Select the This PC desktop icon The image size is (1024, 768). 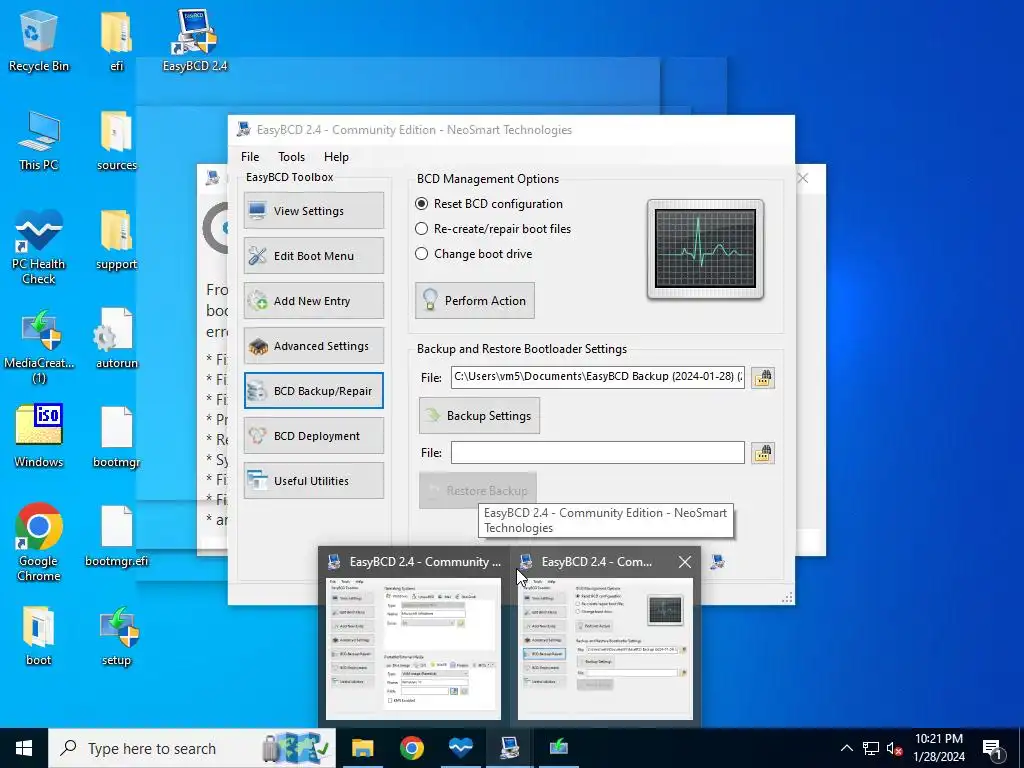coord(39,141)
